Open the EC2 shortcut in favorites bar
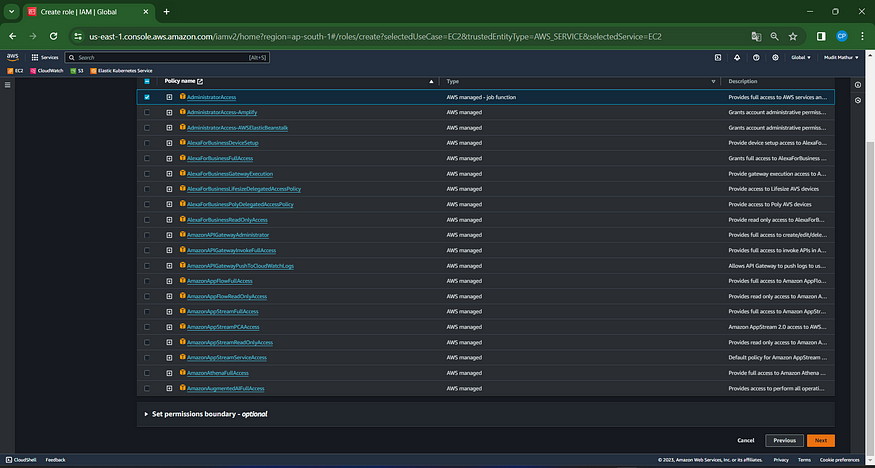 click(16, 71)
